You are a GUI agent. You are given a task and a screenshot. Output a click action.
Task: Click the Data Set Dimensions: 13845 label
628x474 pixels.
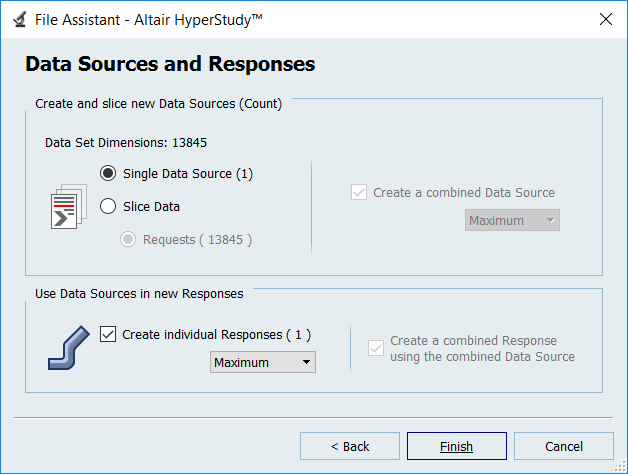click(126, 142)
